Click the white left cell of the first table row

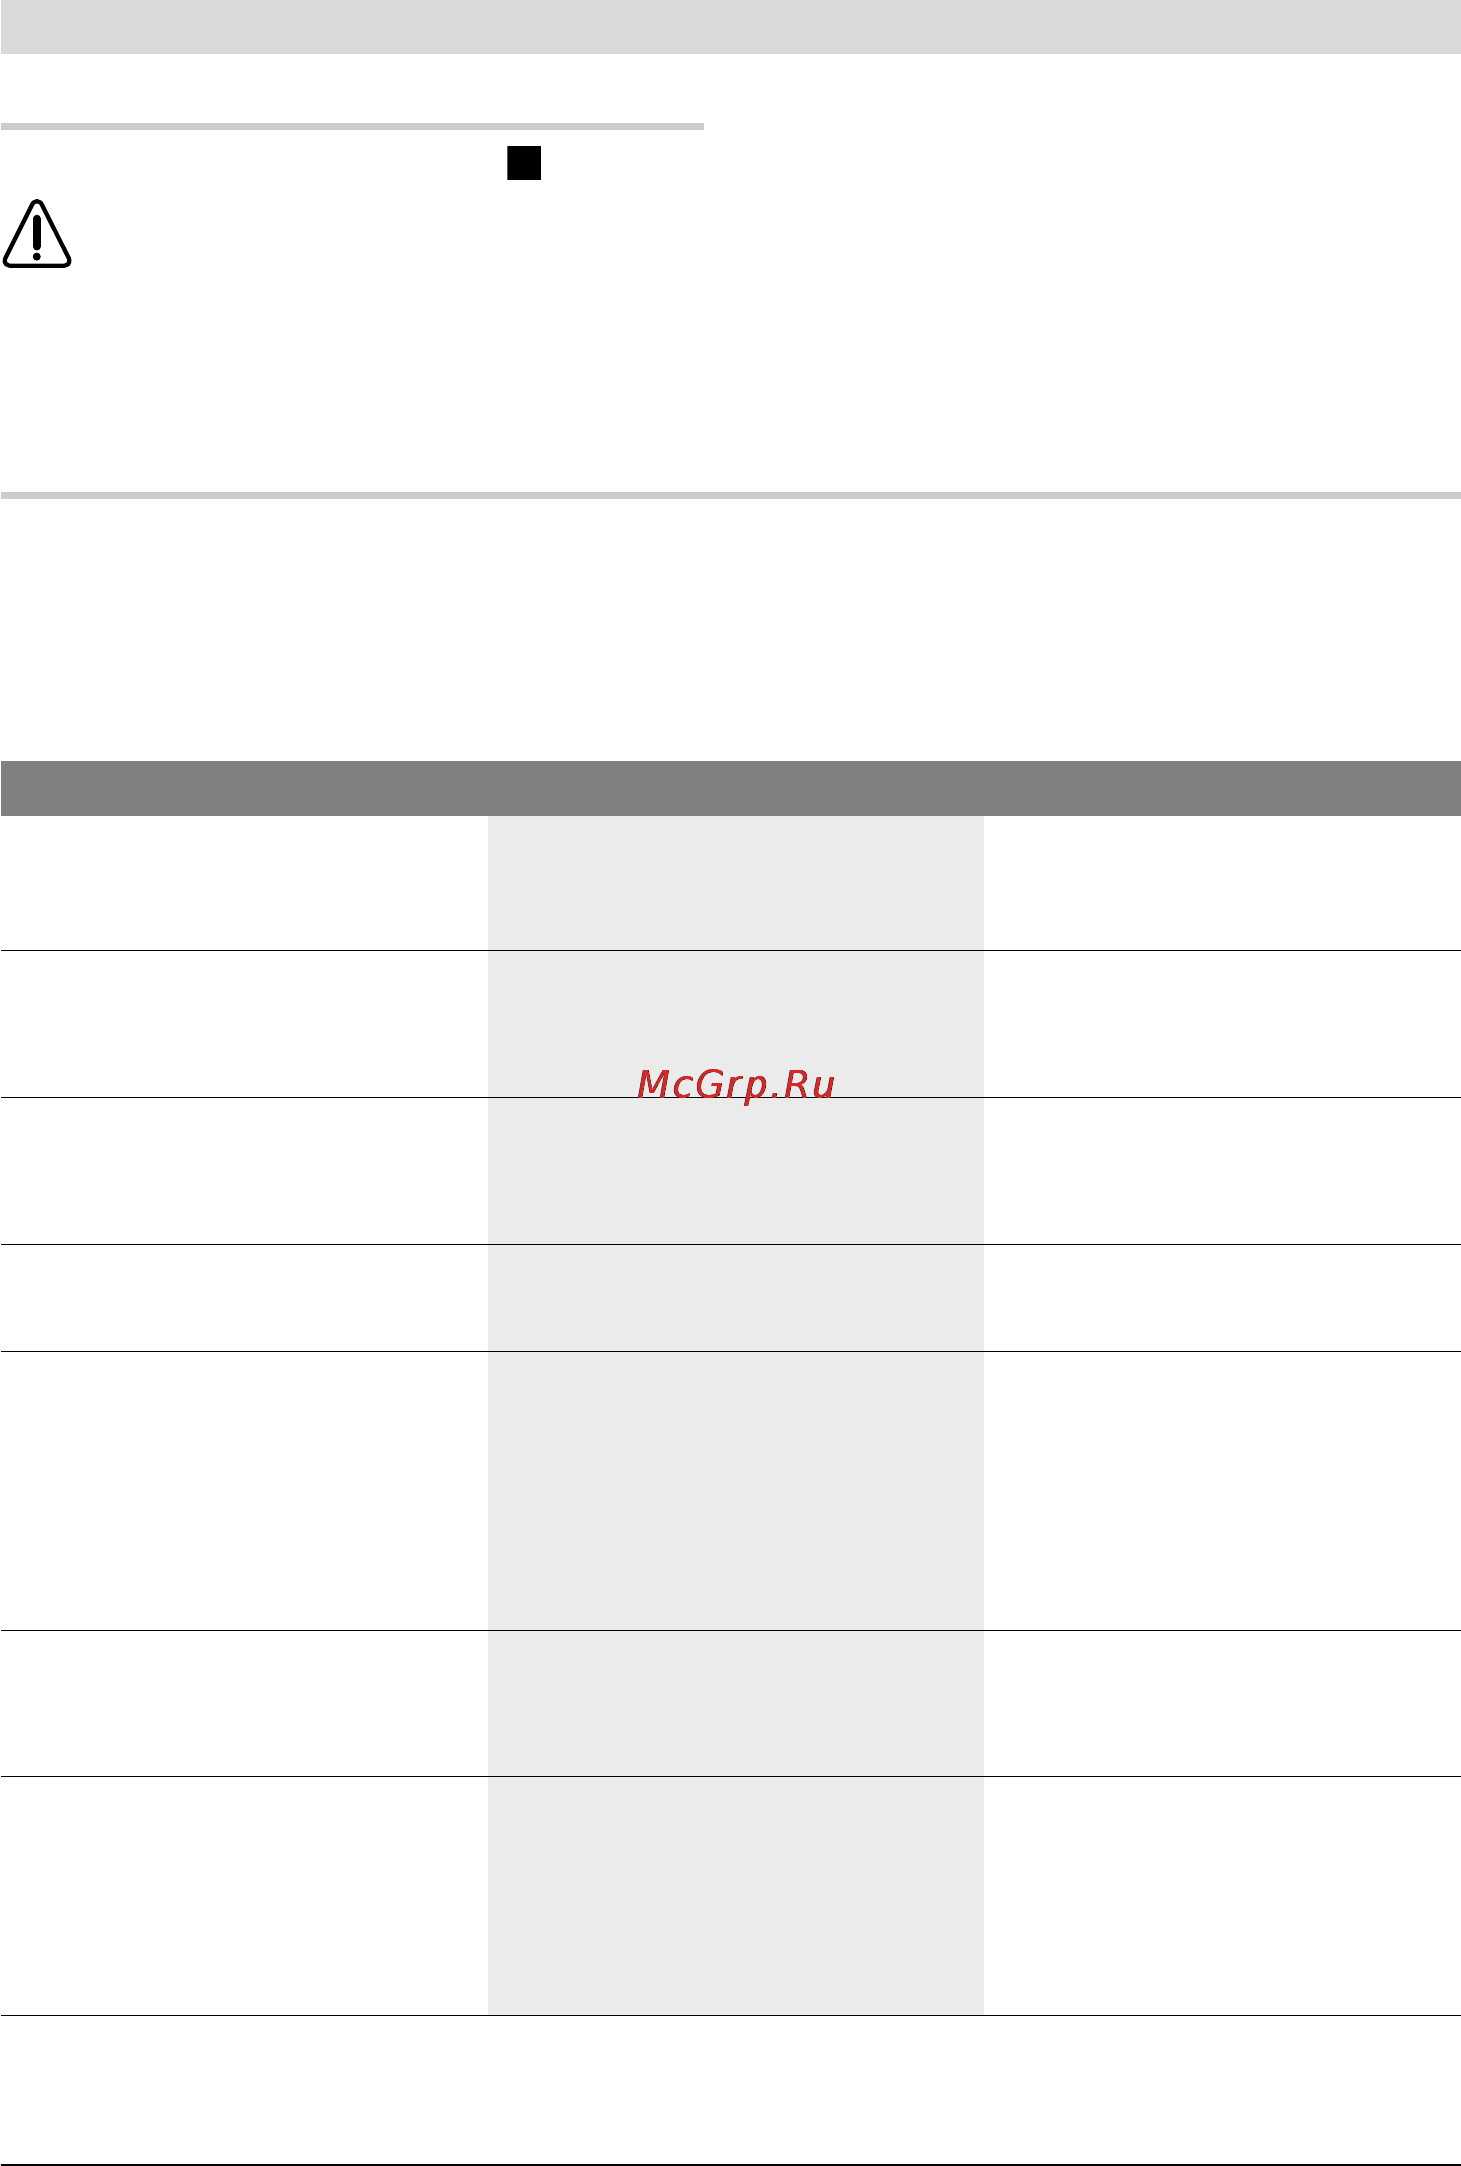pyautogui.click(x=244, y=883)
